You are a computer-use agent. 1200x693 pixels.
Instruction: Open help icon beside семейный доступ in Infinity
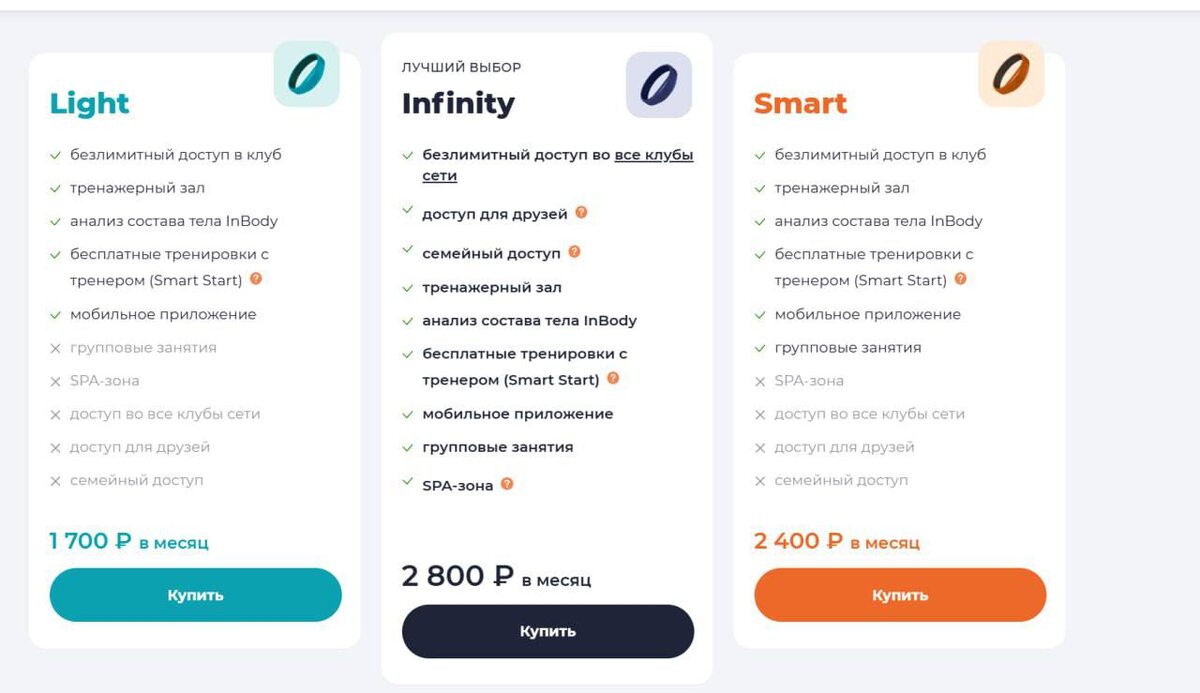(x=576, y=251)
